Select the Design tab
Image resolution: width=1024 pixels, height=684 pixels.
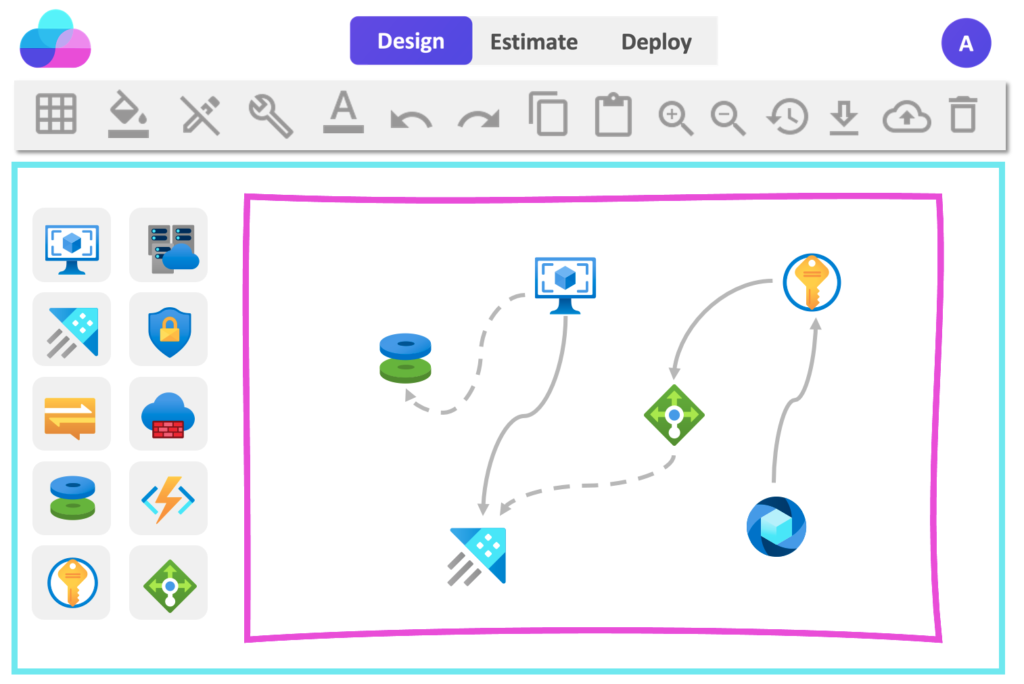411,41
